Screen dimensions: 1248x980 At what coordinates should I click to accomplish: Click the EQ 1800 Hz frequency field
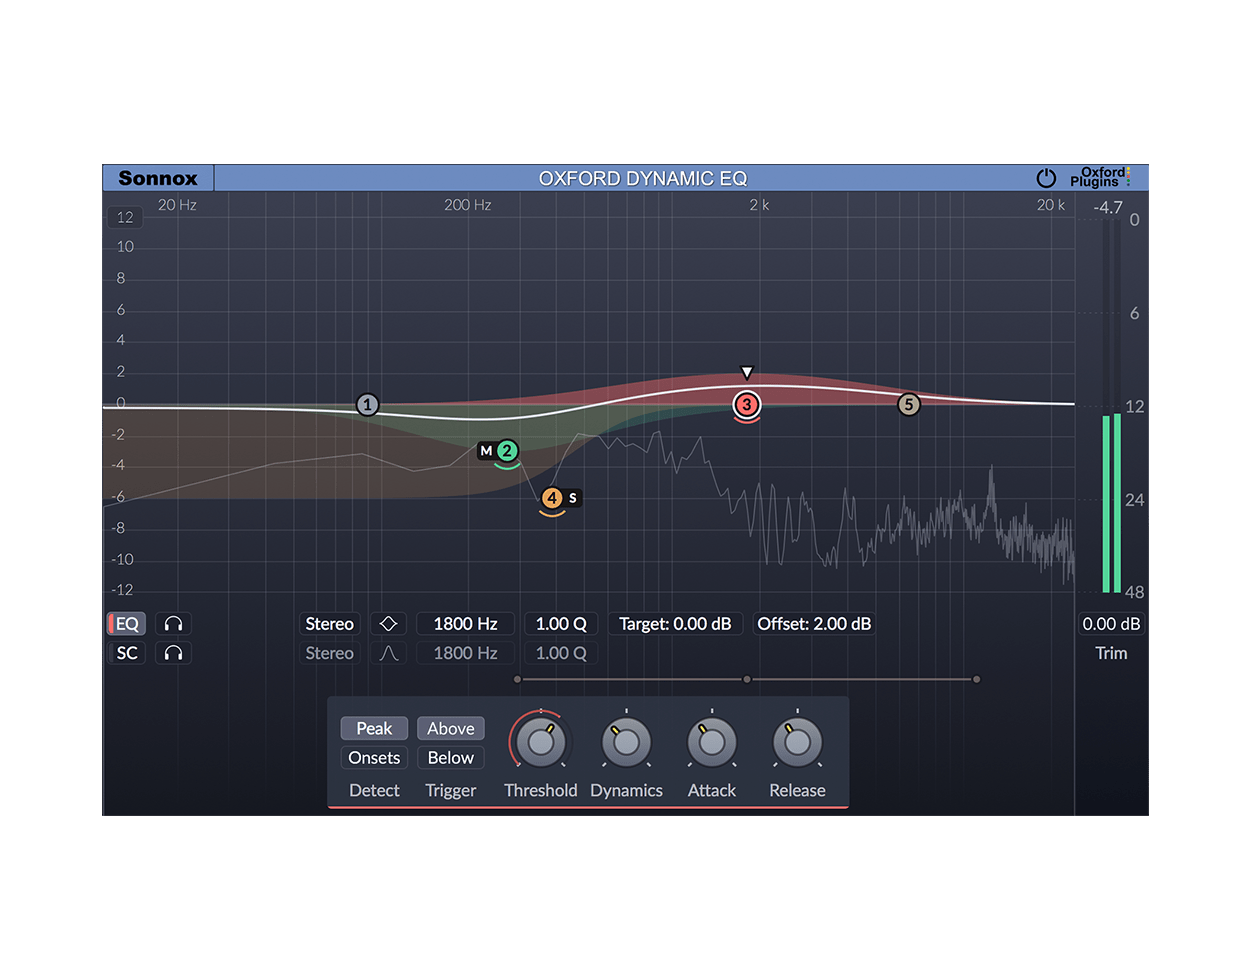click(466, 624)
